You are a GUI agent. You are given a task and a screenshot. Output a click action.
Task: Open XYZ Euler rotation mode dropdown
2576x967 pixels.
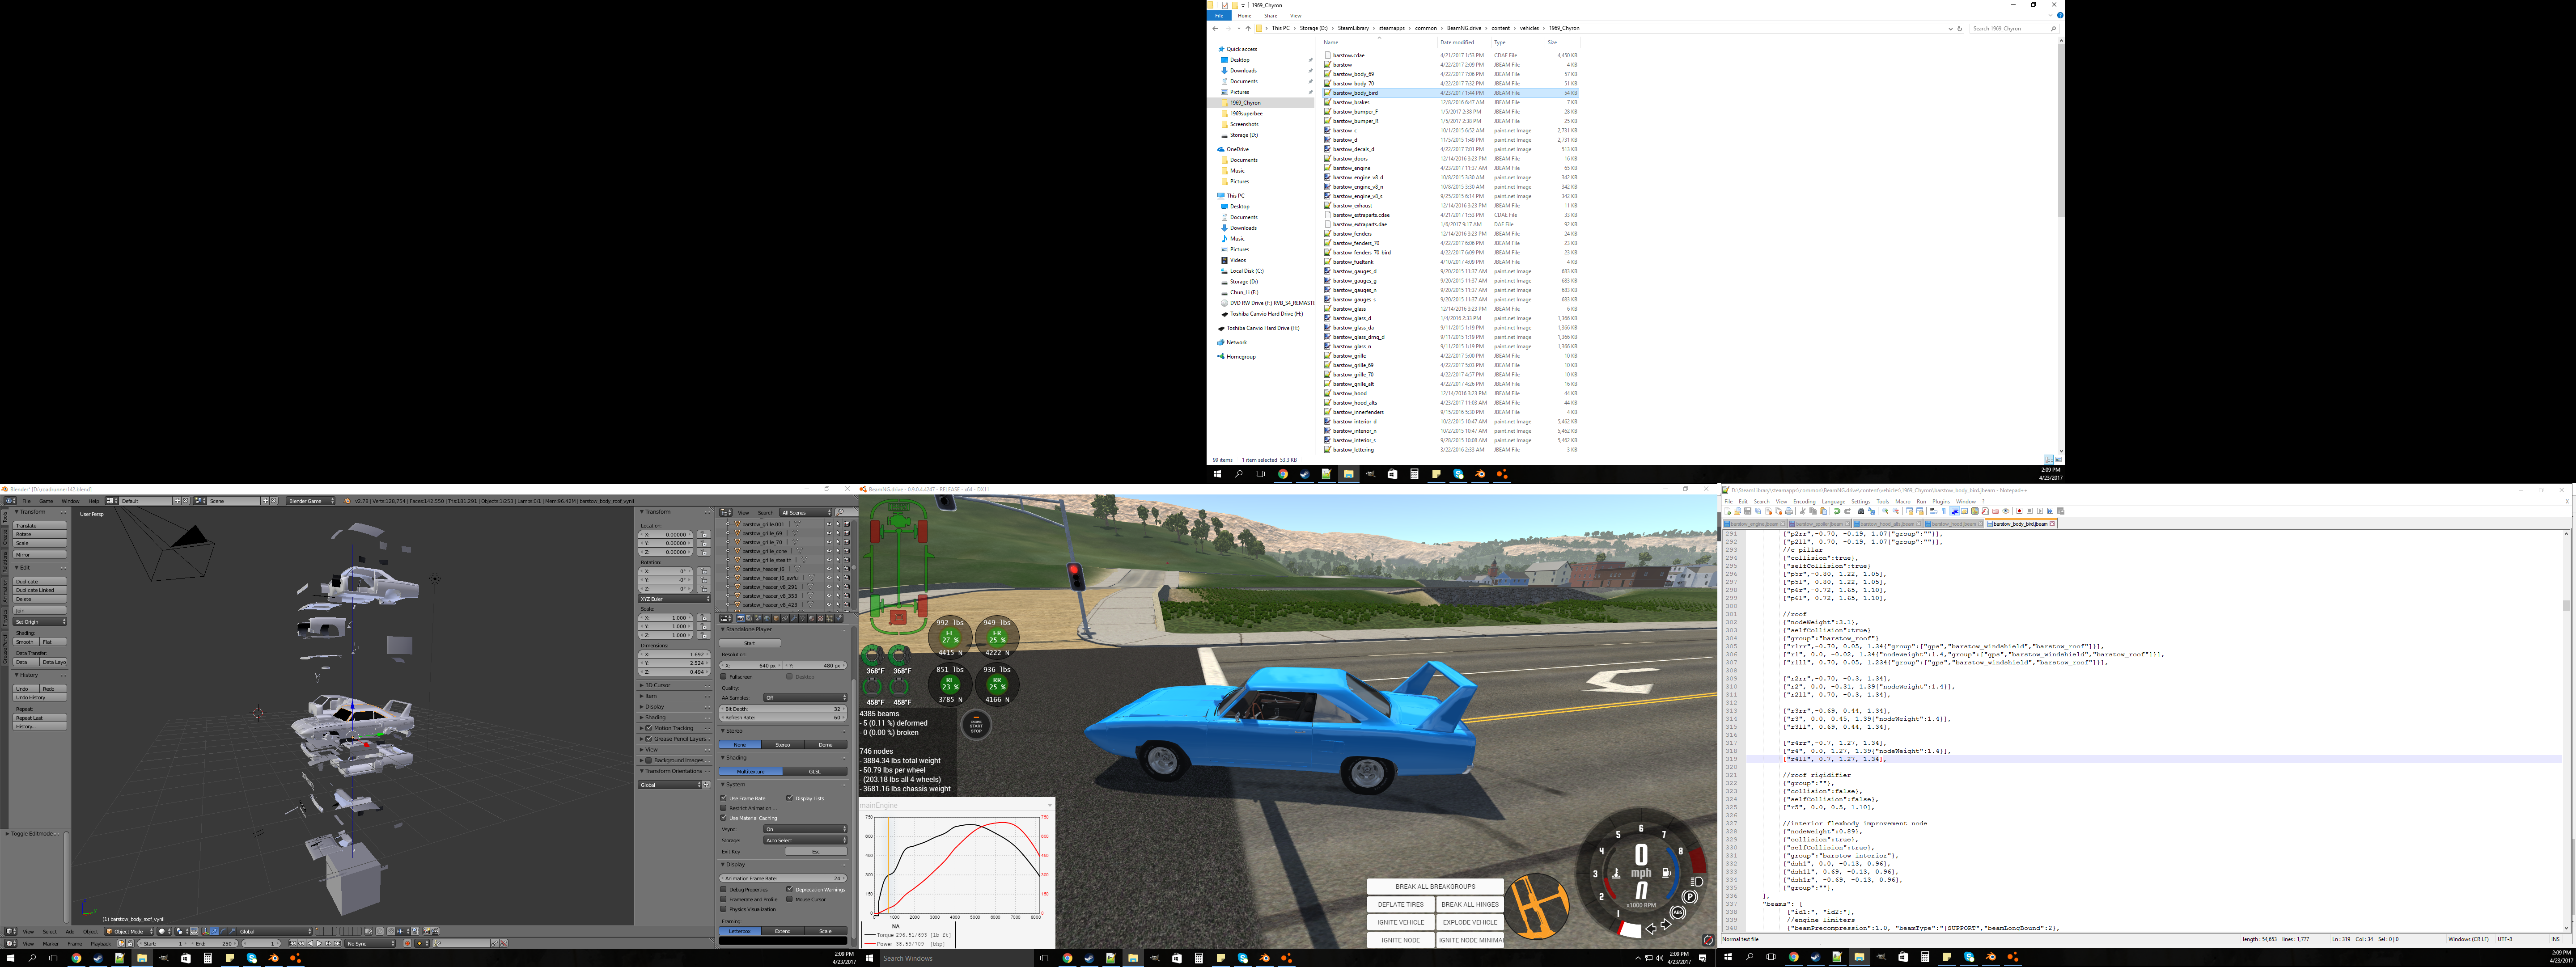click(x=674, y=599)
